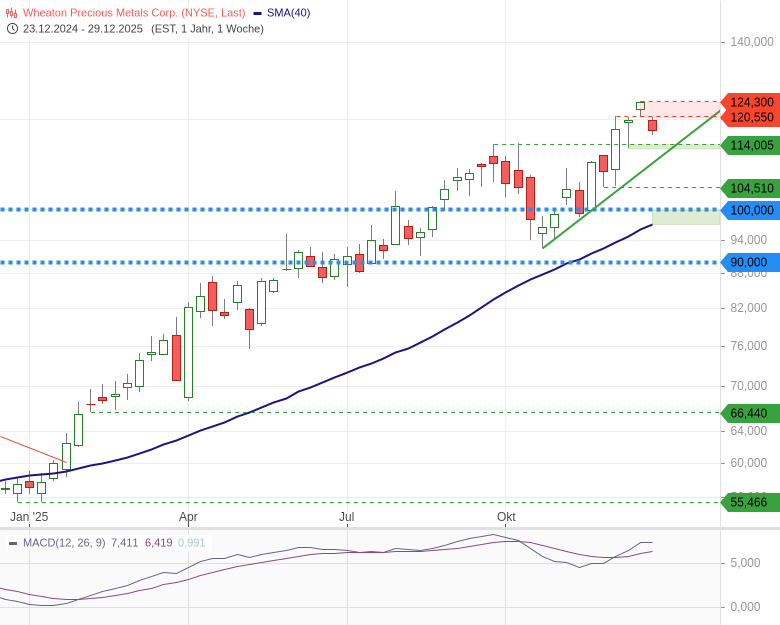780x625 pixels.
Task: Select the green 55,466 price tag
Action: (x=751, y=502)
